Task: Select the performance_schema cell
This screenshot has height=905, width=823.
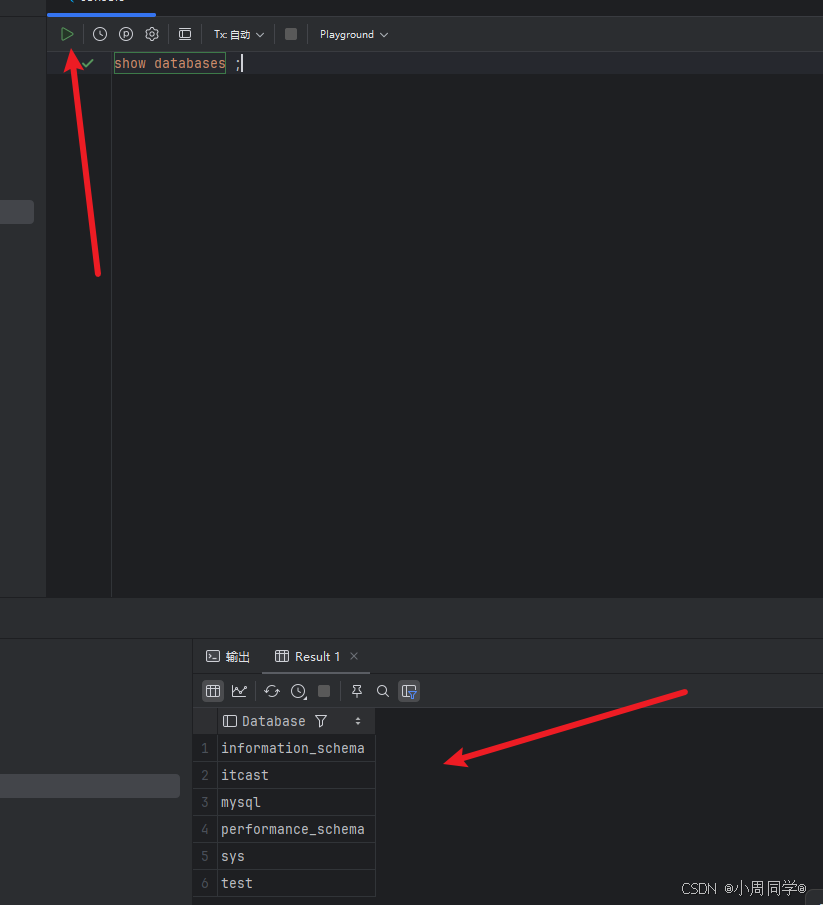Action: coord(296,829)
